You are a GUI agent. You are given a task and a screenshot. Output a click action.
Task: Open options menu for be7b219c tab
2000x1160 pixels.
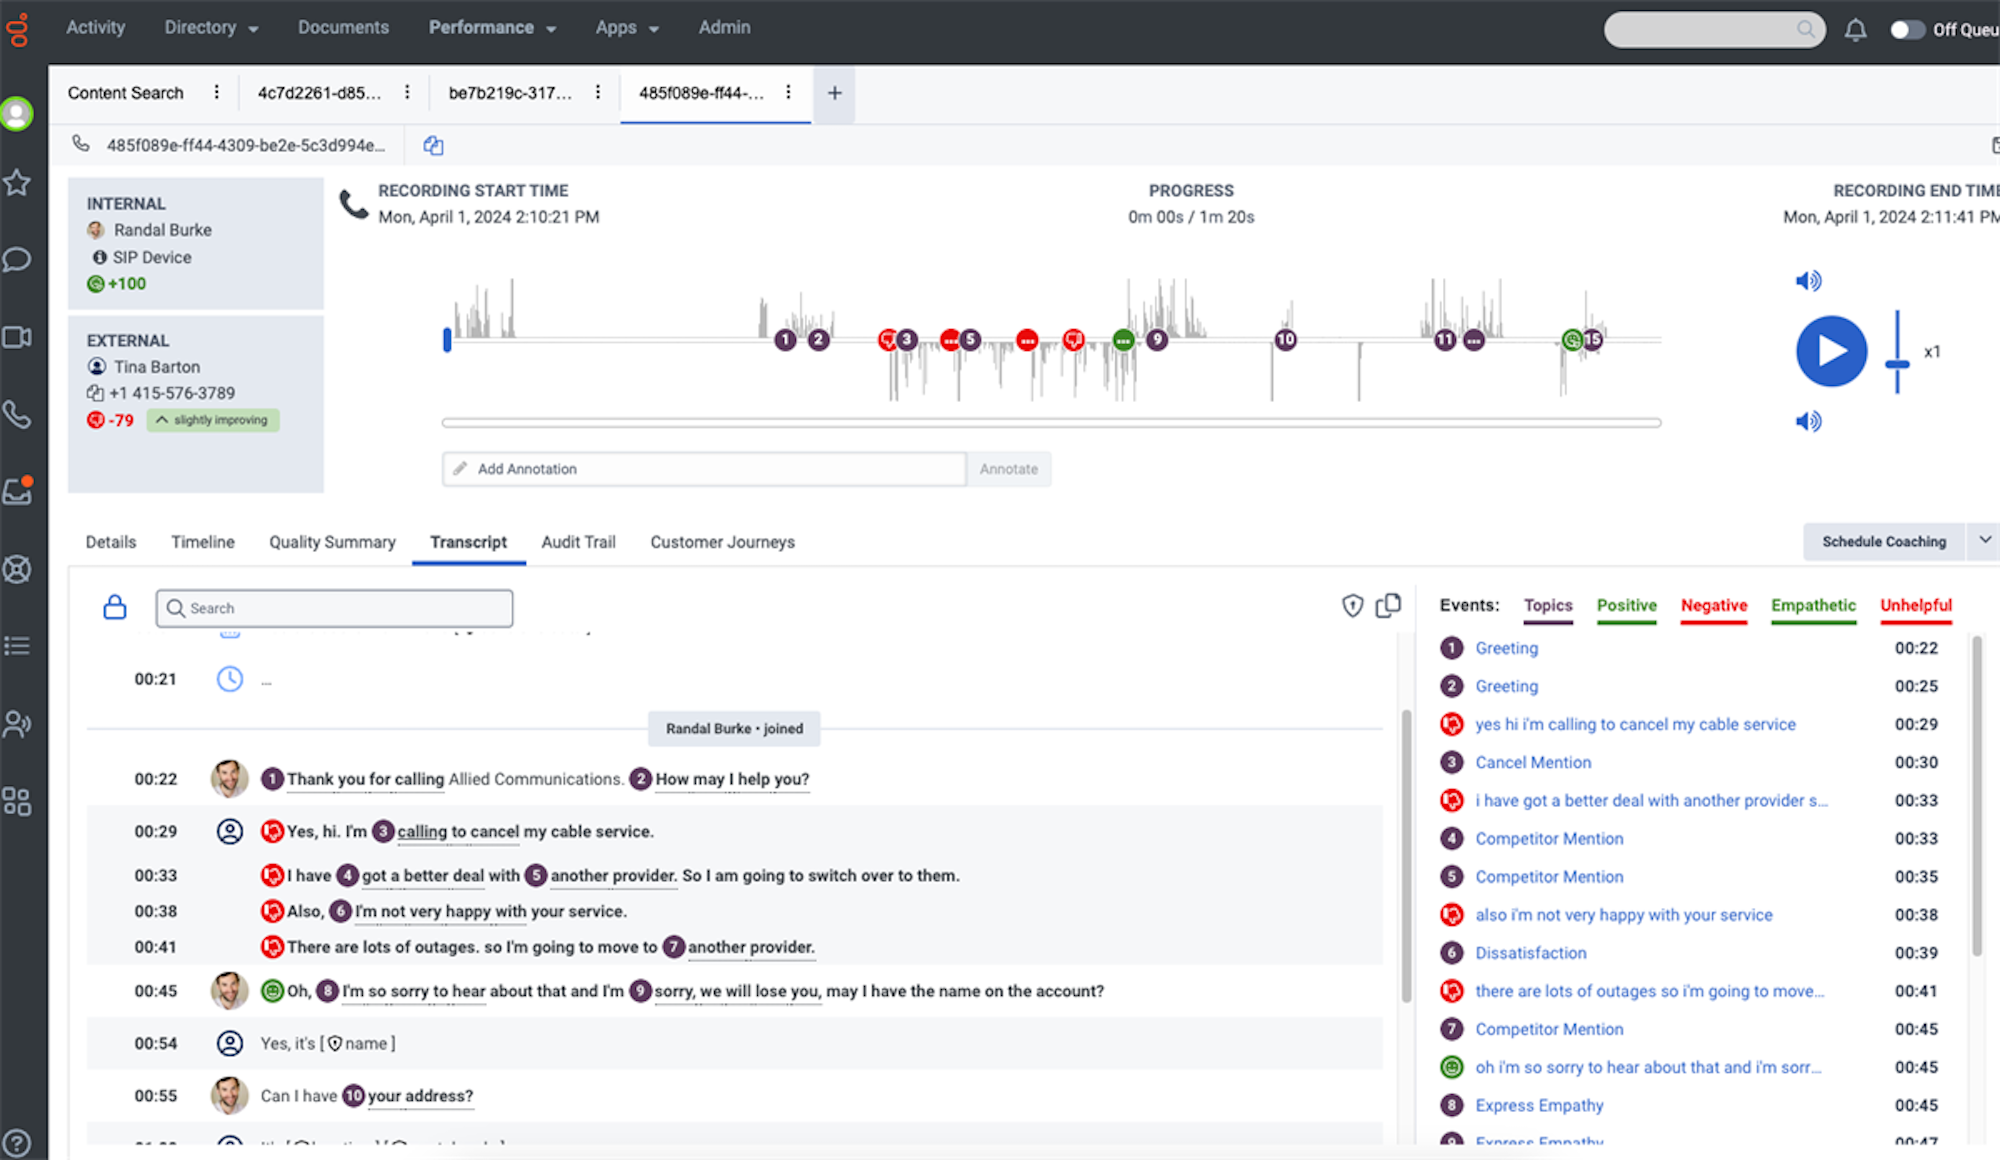[x=598, y=92]
